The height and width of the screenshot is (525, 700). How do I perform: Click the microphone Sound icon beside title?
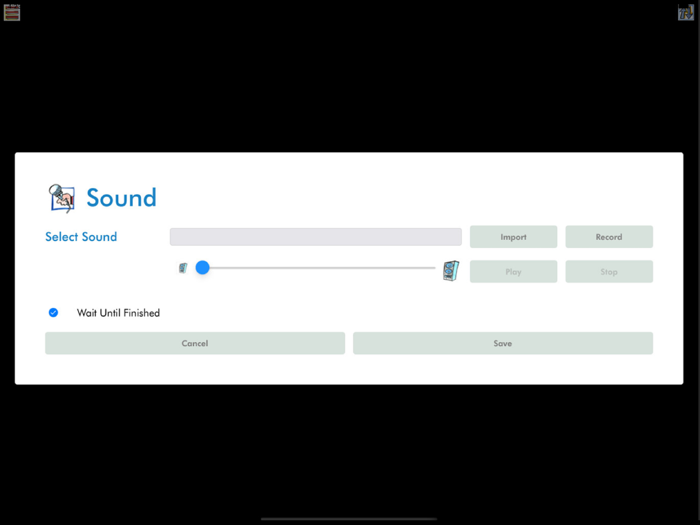[62, 198]
